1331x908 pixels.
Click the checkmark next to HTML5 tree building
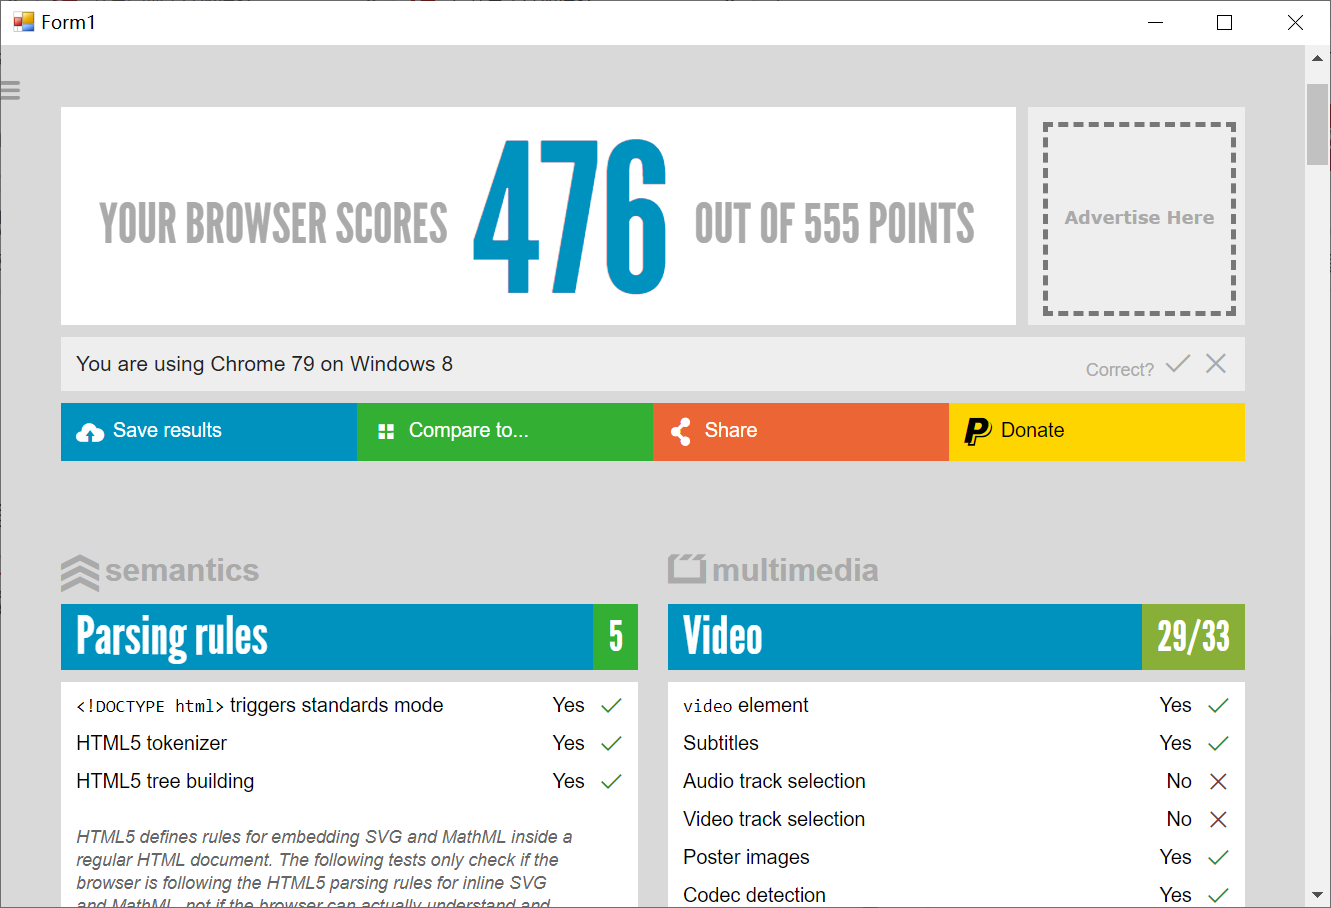(611, 782)
